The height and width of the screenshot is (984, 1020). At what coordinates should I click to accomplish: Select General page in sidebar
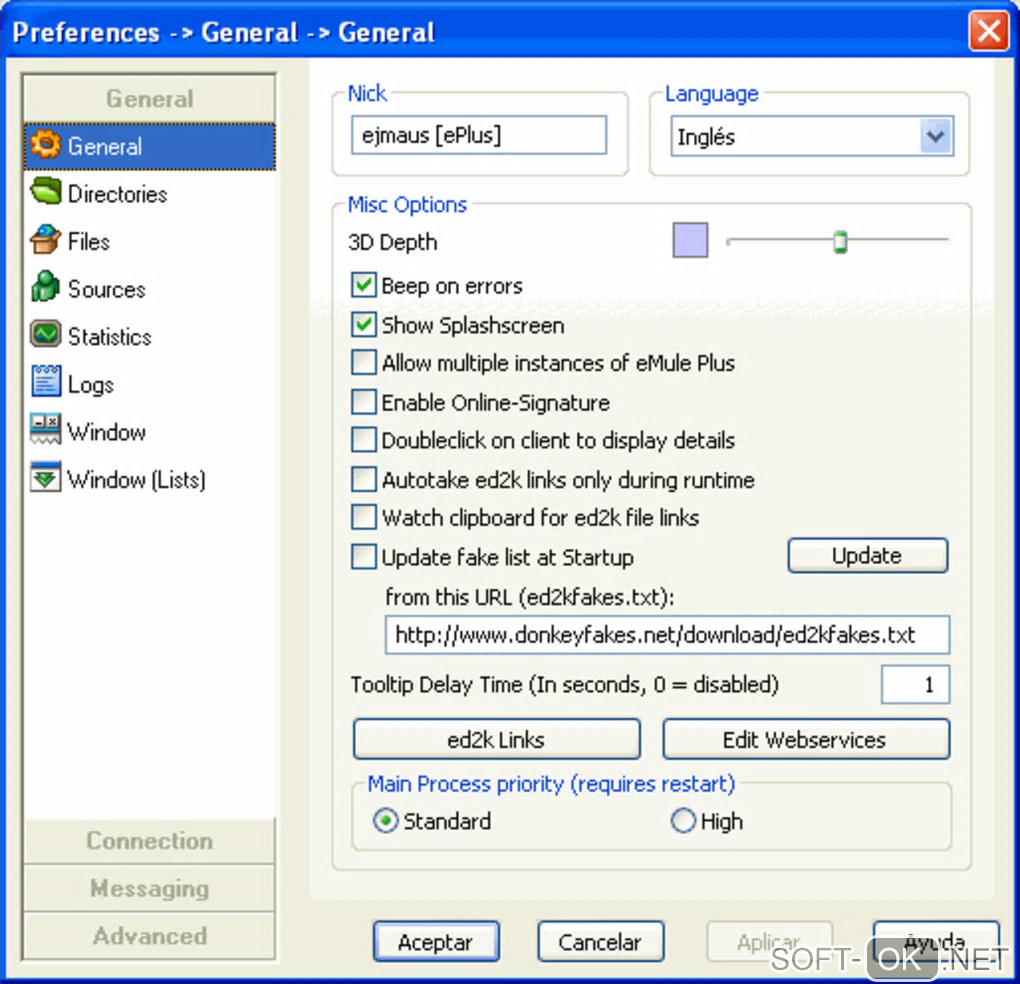click(149, 146)
